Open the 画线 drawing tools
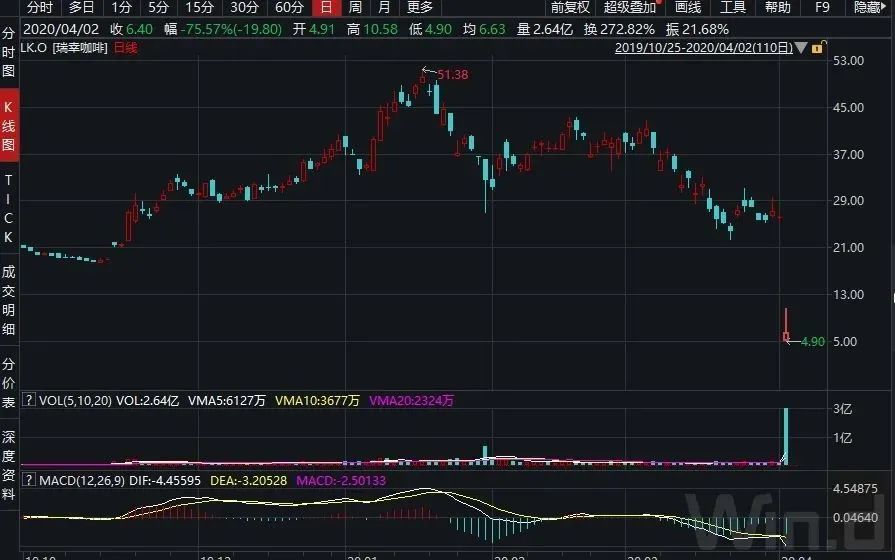This screenshot has width=895, height=560. point(687,7)
